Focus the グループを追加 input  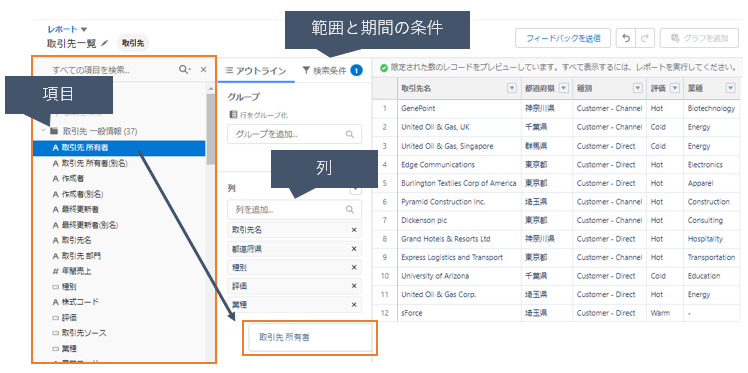294,135
